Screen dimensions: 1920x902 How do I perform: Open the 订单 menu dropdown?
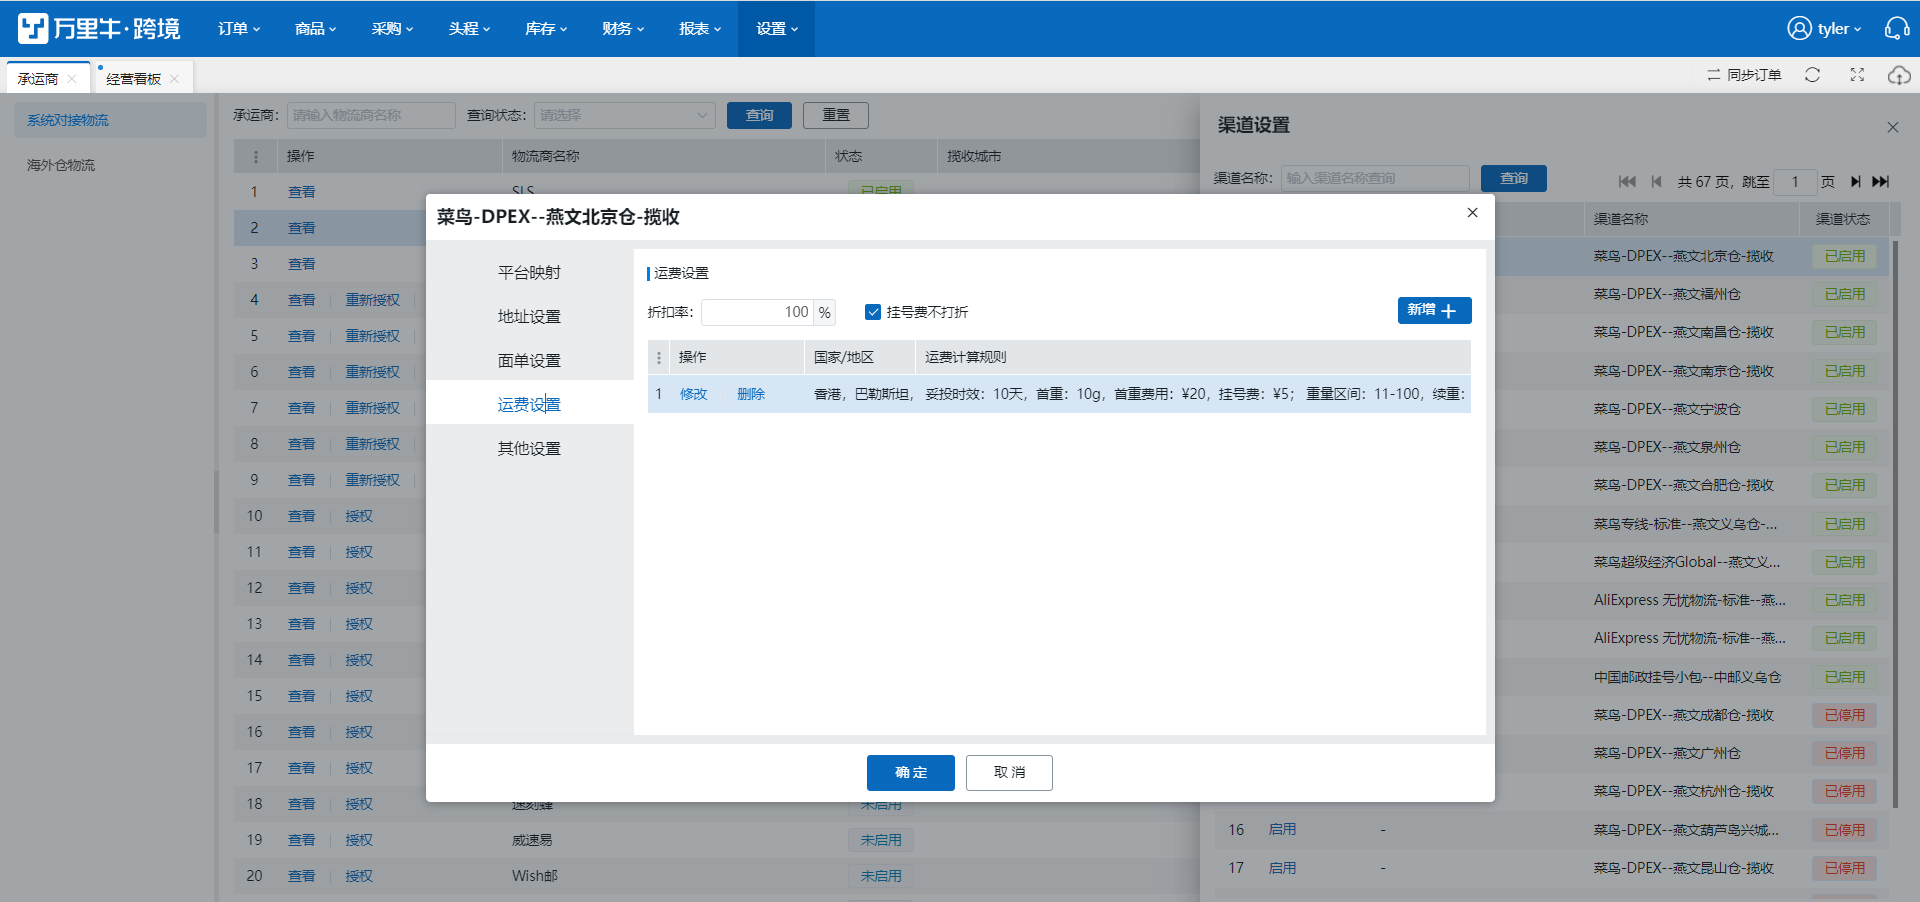(239, 29)
